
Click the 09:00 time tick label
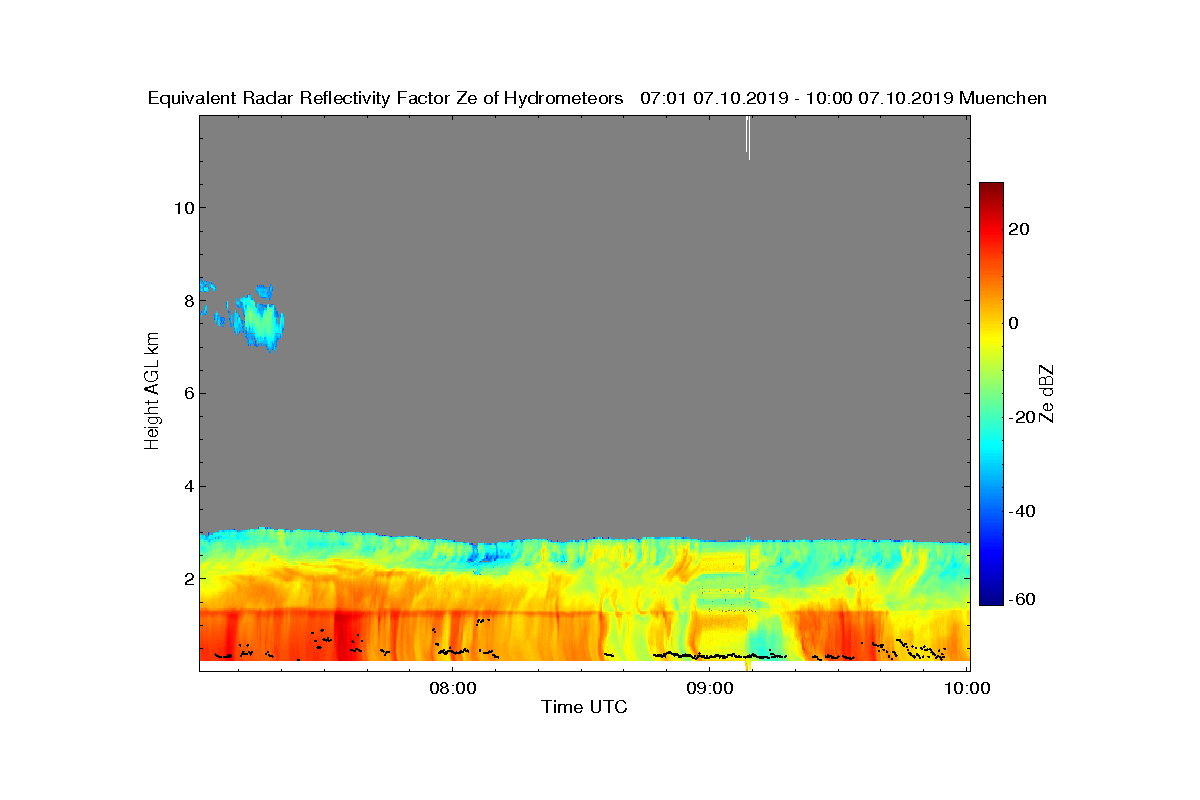click(x=709, y=687)
